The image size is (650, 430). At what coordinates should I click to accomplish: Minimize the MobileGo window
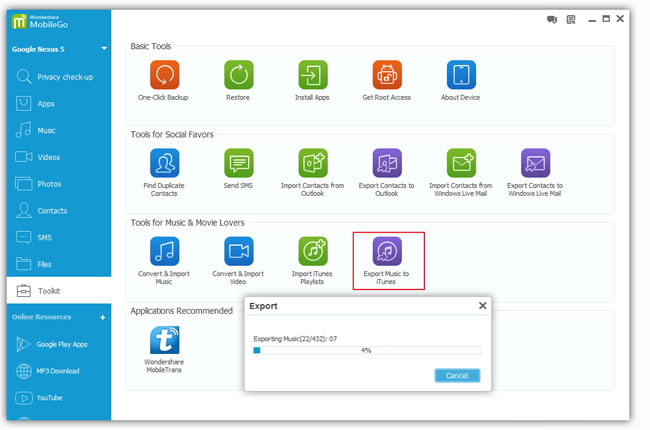(592, 19)
